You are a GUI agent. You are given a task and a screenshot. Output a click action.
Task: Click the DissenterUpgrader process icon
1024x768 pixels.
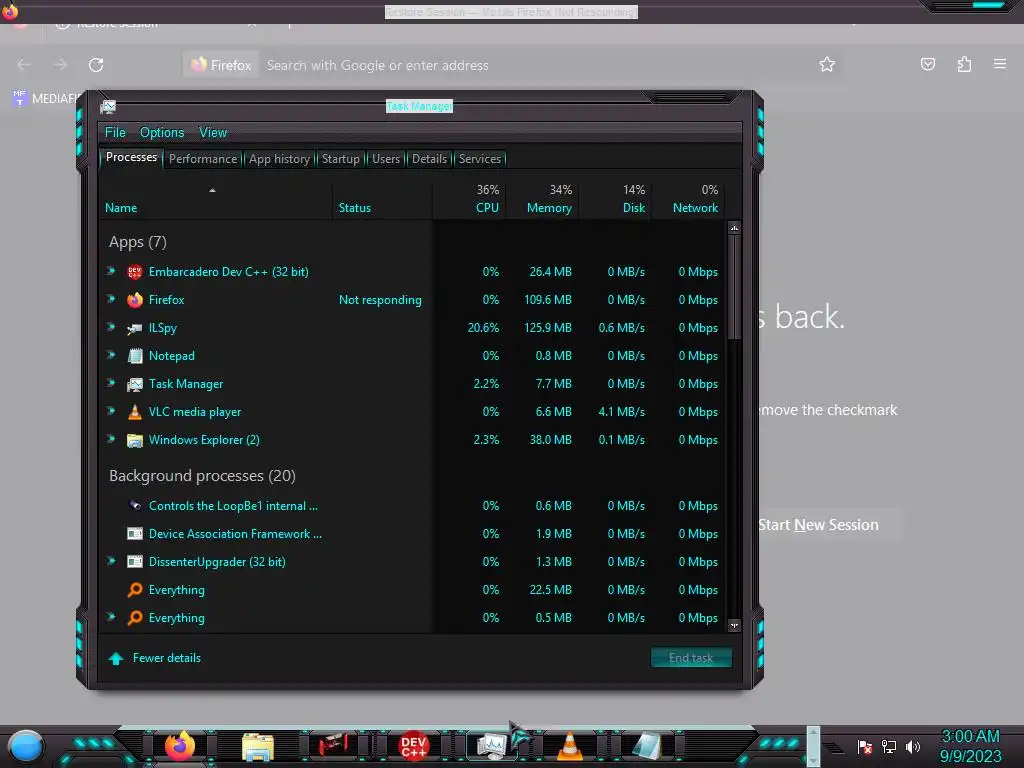[135, 562]
